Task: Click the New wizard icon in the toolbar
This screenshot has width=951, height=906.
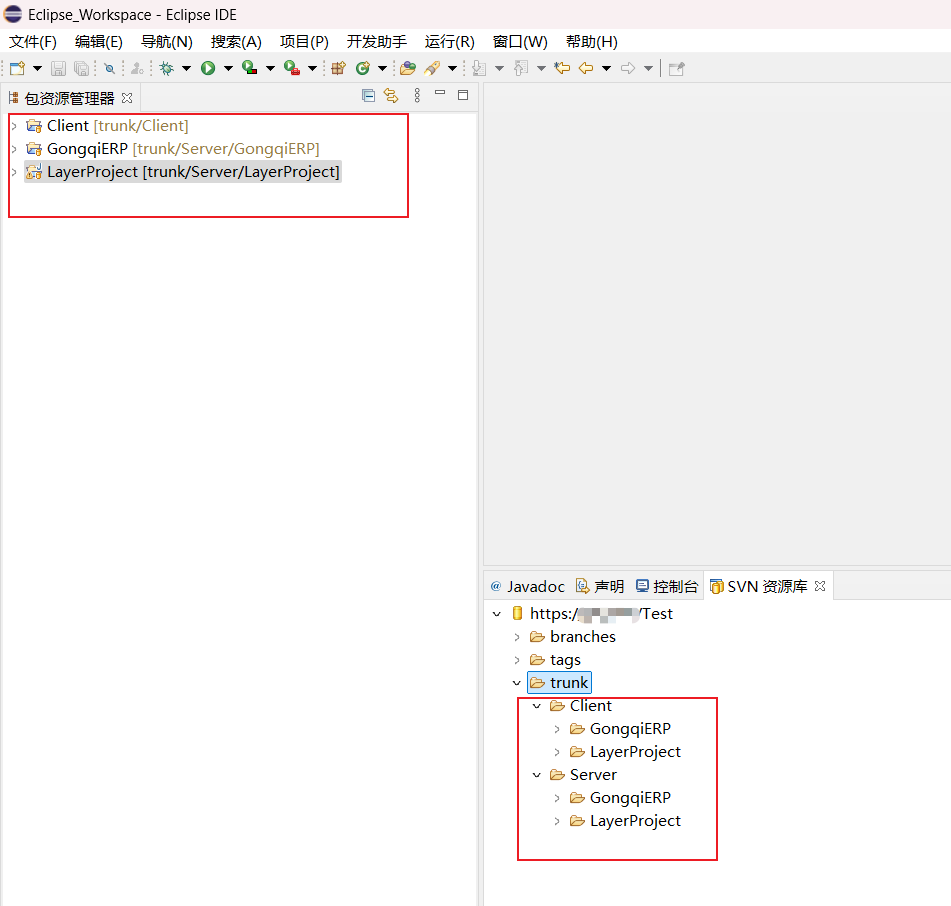Action: tap(18, 69)
